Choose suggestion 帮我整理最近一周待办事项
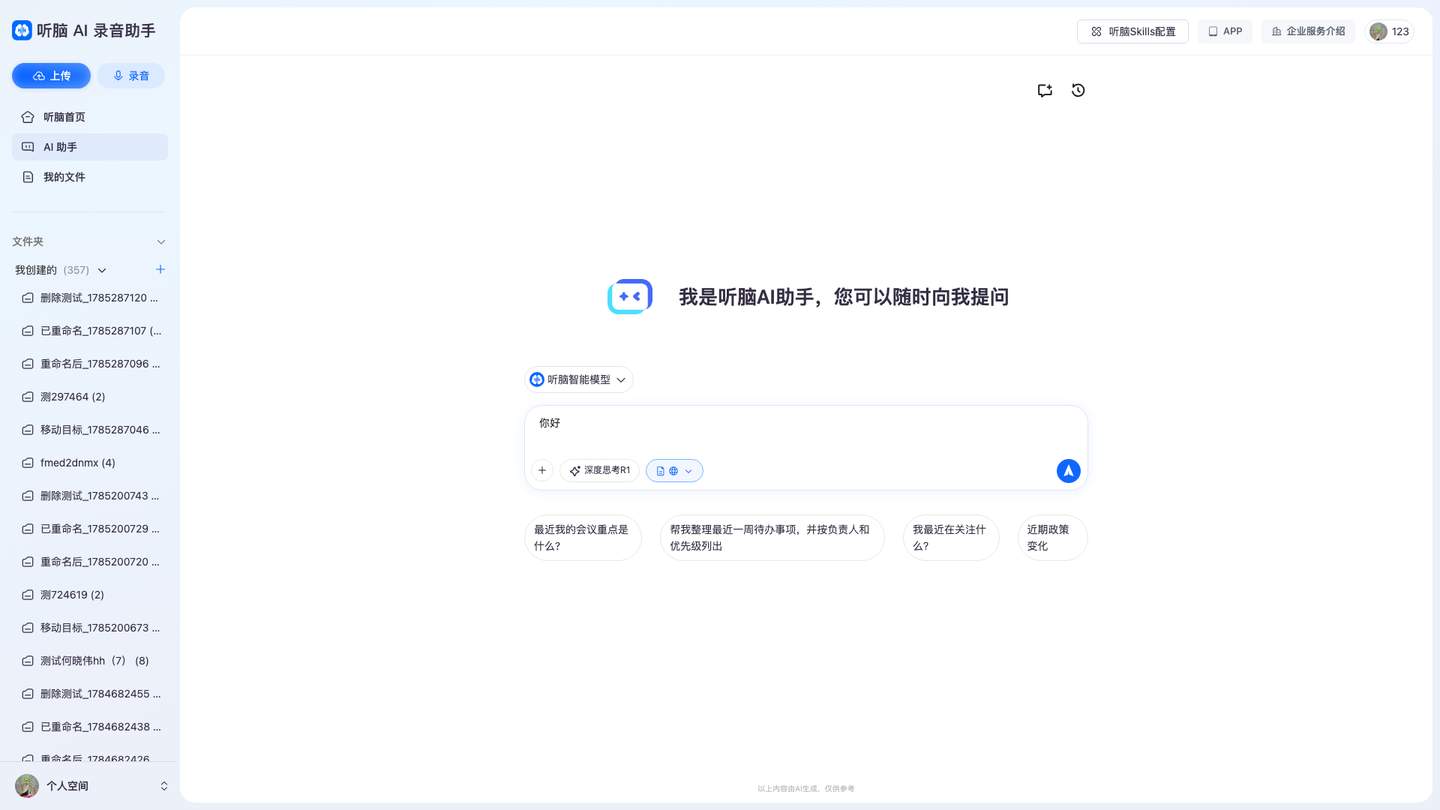This screenshot has height=810, width=1440. click(x=772, y=538)
